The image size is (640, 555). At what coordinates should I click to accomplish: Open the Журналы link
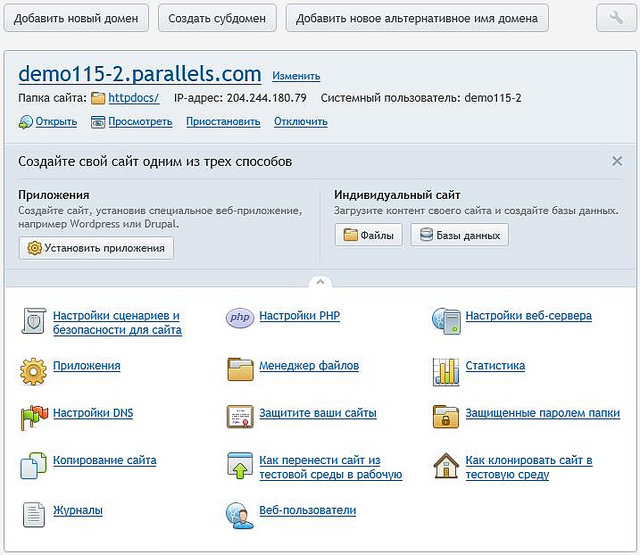click(78, 510)
